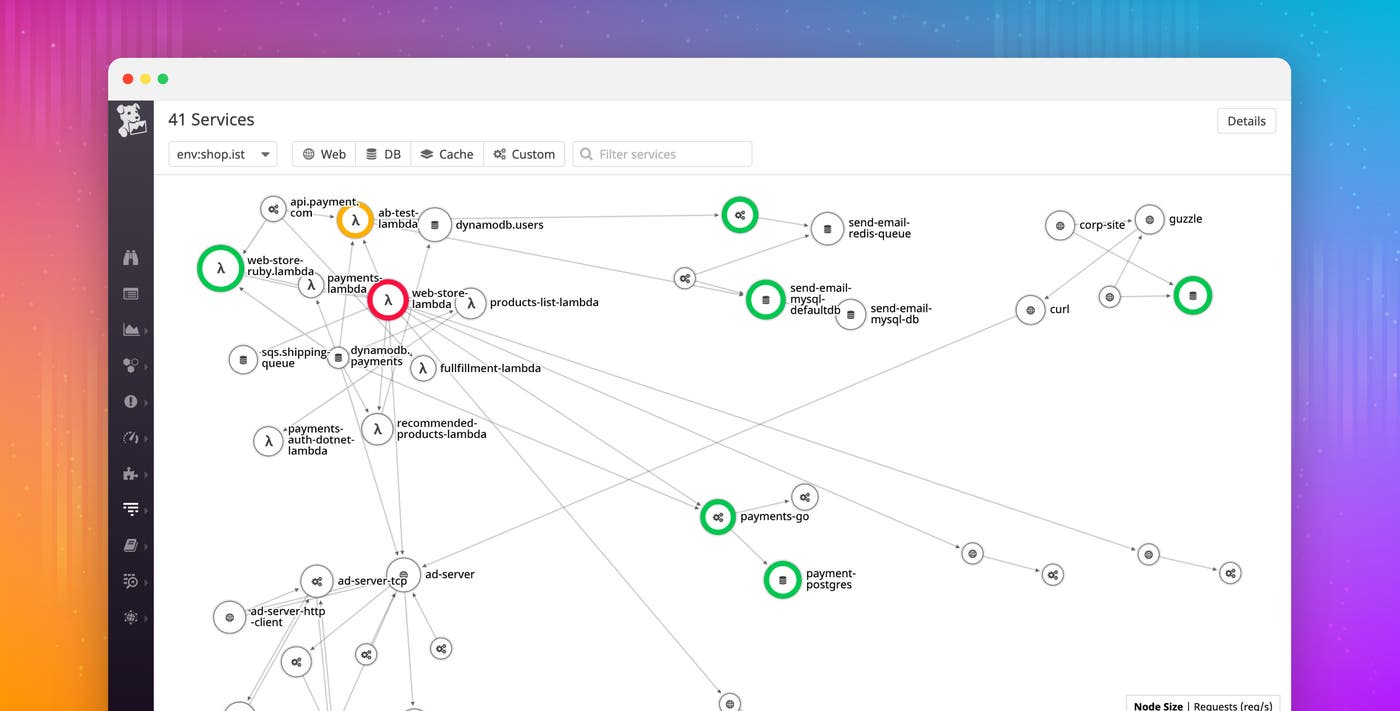Open the Integrations puzzle-piece sidebar icon
Image resolution: width=1400 pixels, height=711 pixels.
pyautogui.click(x=131, y=473)
